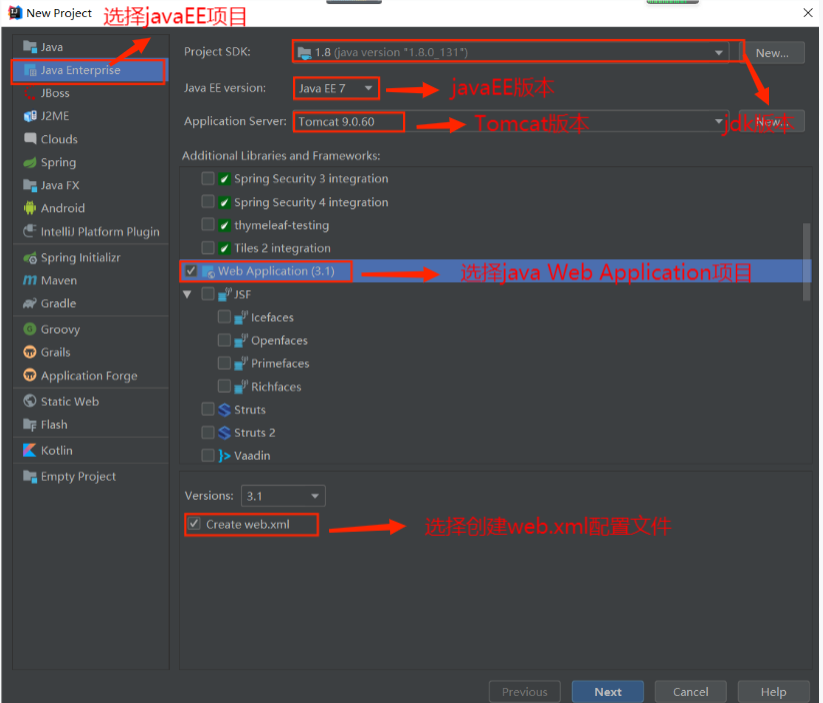Click the Openfaces framework icon
823x703 pixels.
point(241,340)
